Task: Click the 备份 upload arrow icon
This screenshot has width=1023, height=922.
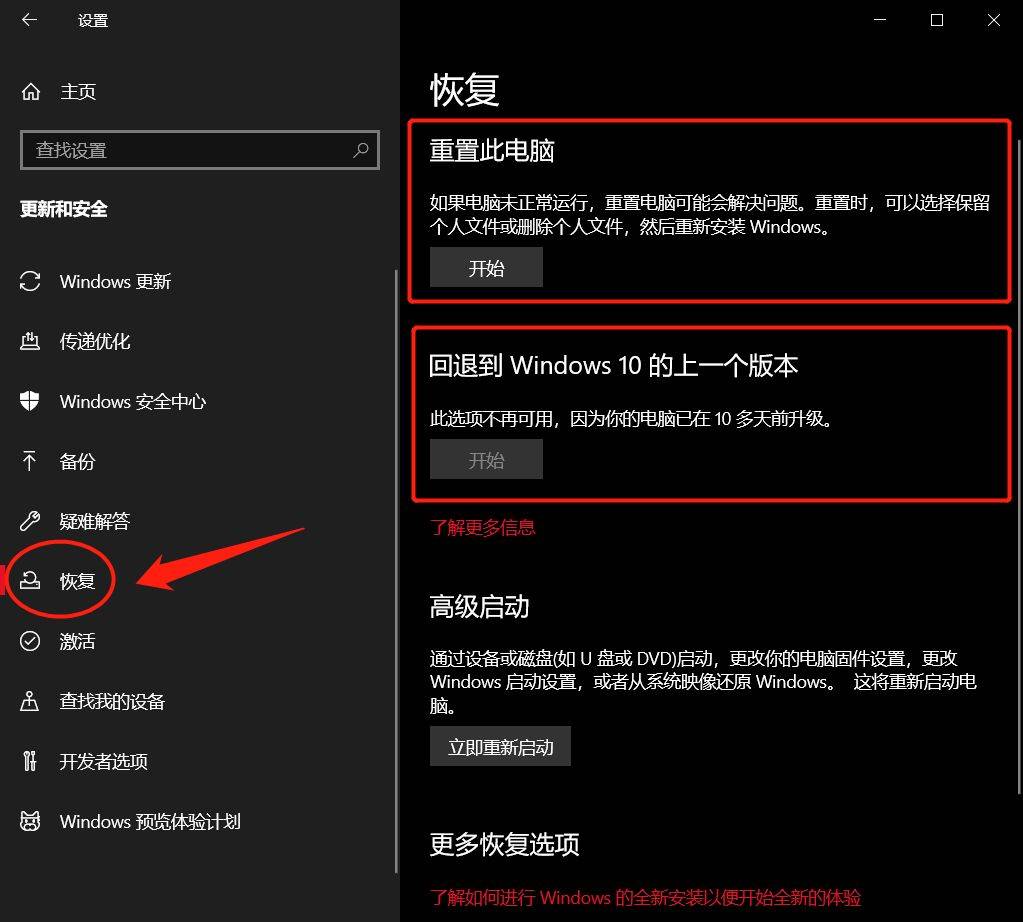Action: (29, 461)
